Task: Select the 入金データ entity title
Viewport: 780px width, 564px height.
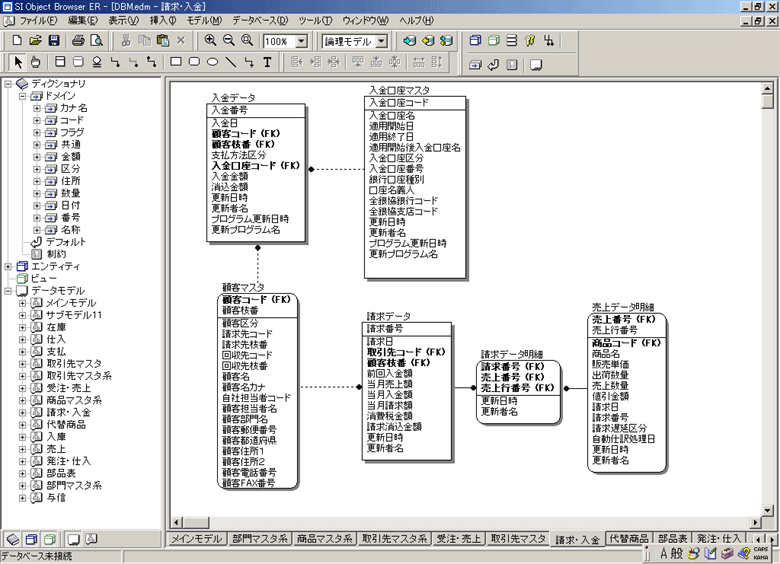Action: pos(233,97)
